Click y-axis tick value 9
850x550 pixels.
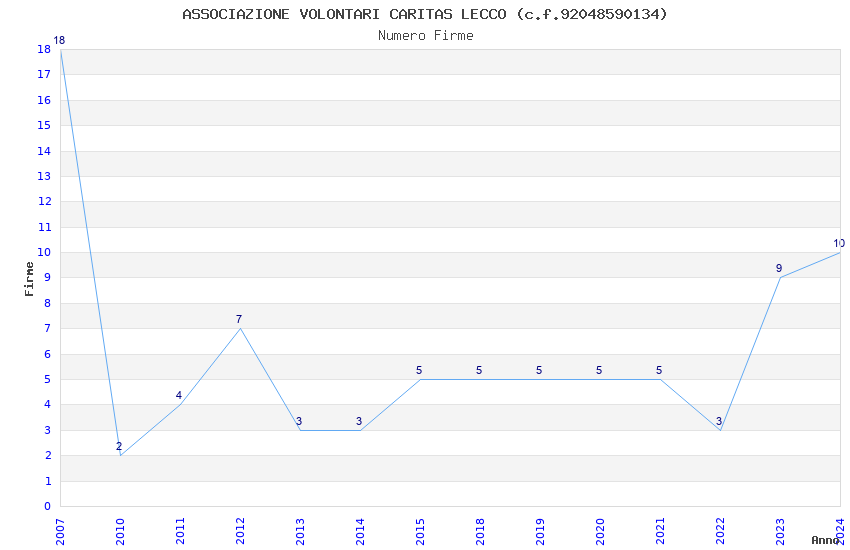pos(48,278)
